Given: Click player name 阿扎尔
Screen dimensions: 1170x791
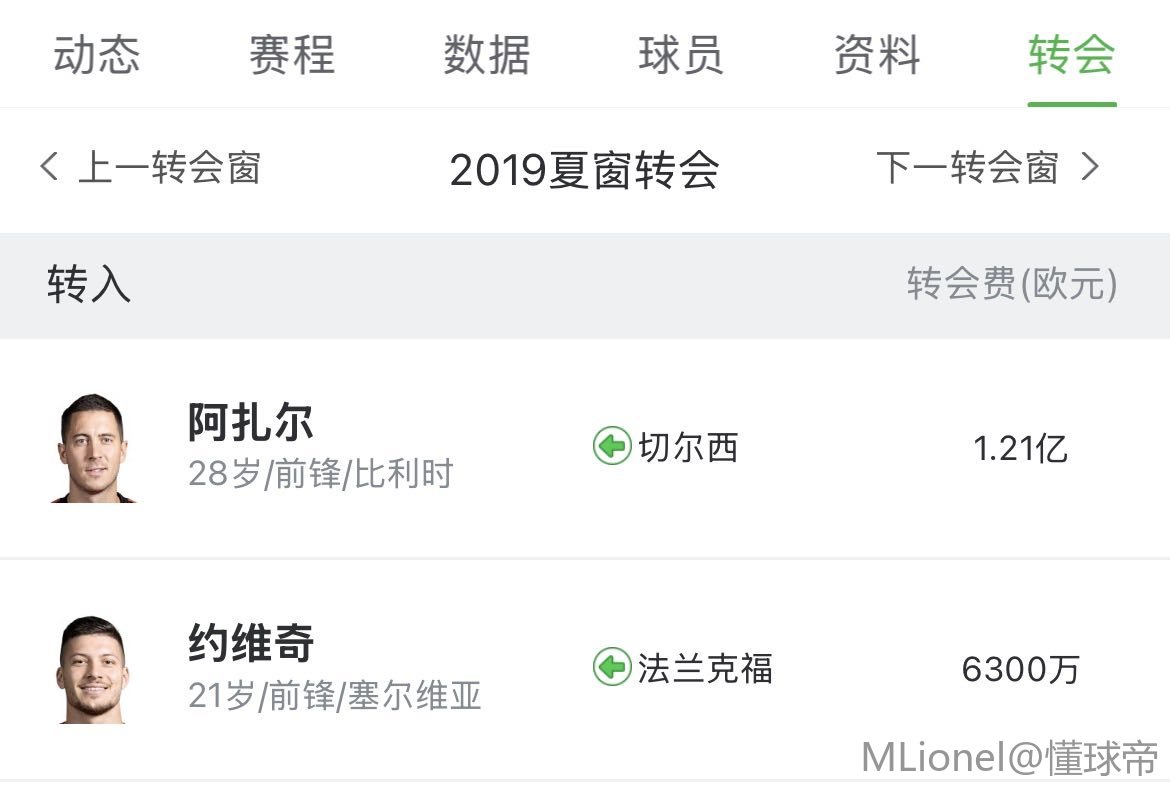Looking at the screenshot, I should 251,423.
